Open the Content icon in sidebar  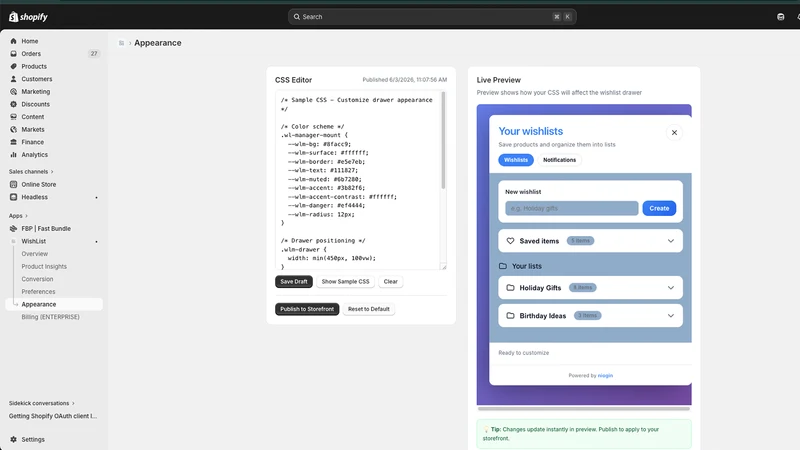pyautogui.click(x=13, y=117)
